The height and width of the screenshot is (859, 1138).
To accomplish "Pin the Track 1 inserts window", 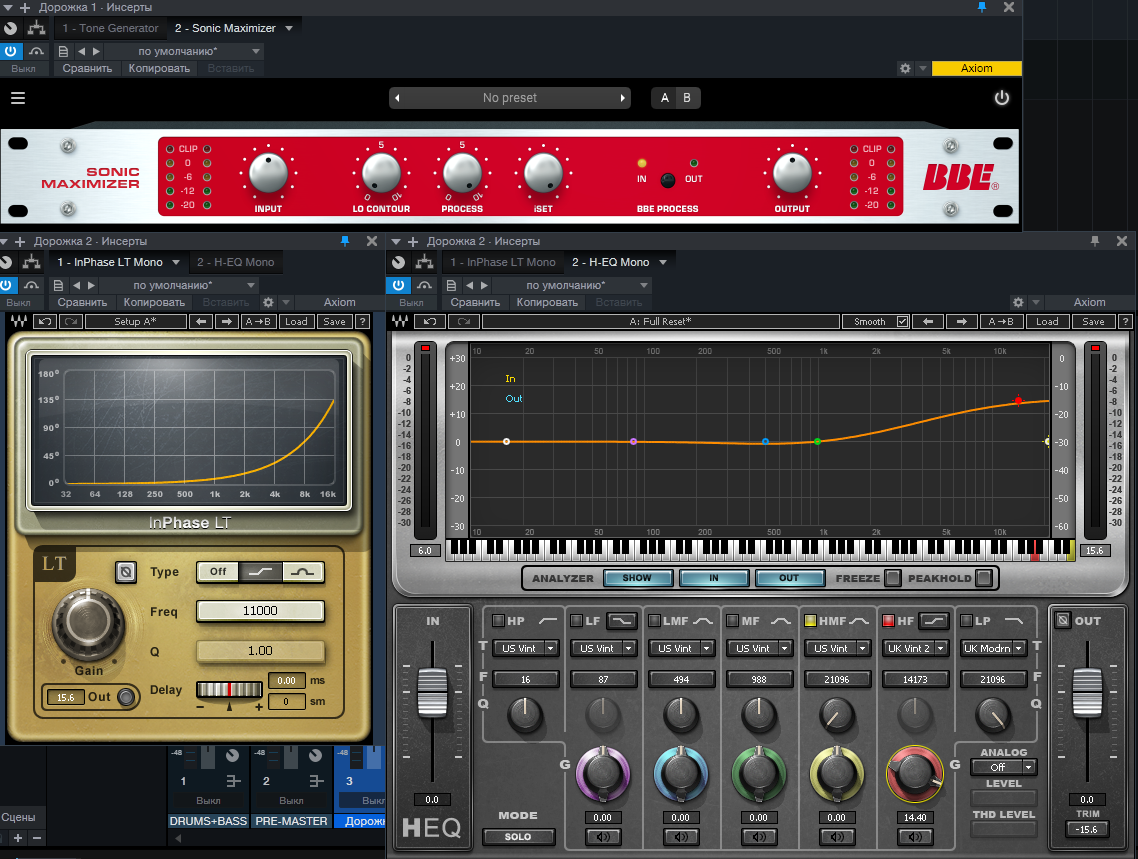I will (x=982, y=7).
